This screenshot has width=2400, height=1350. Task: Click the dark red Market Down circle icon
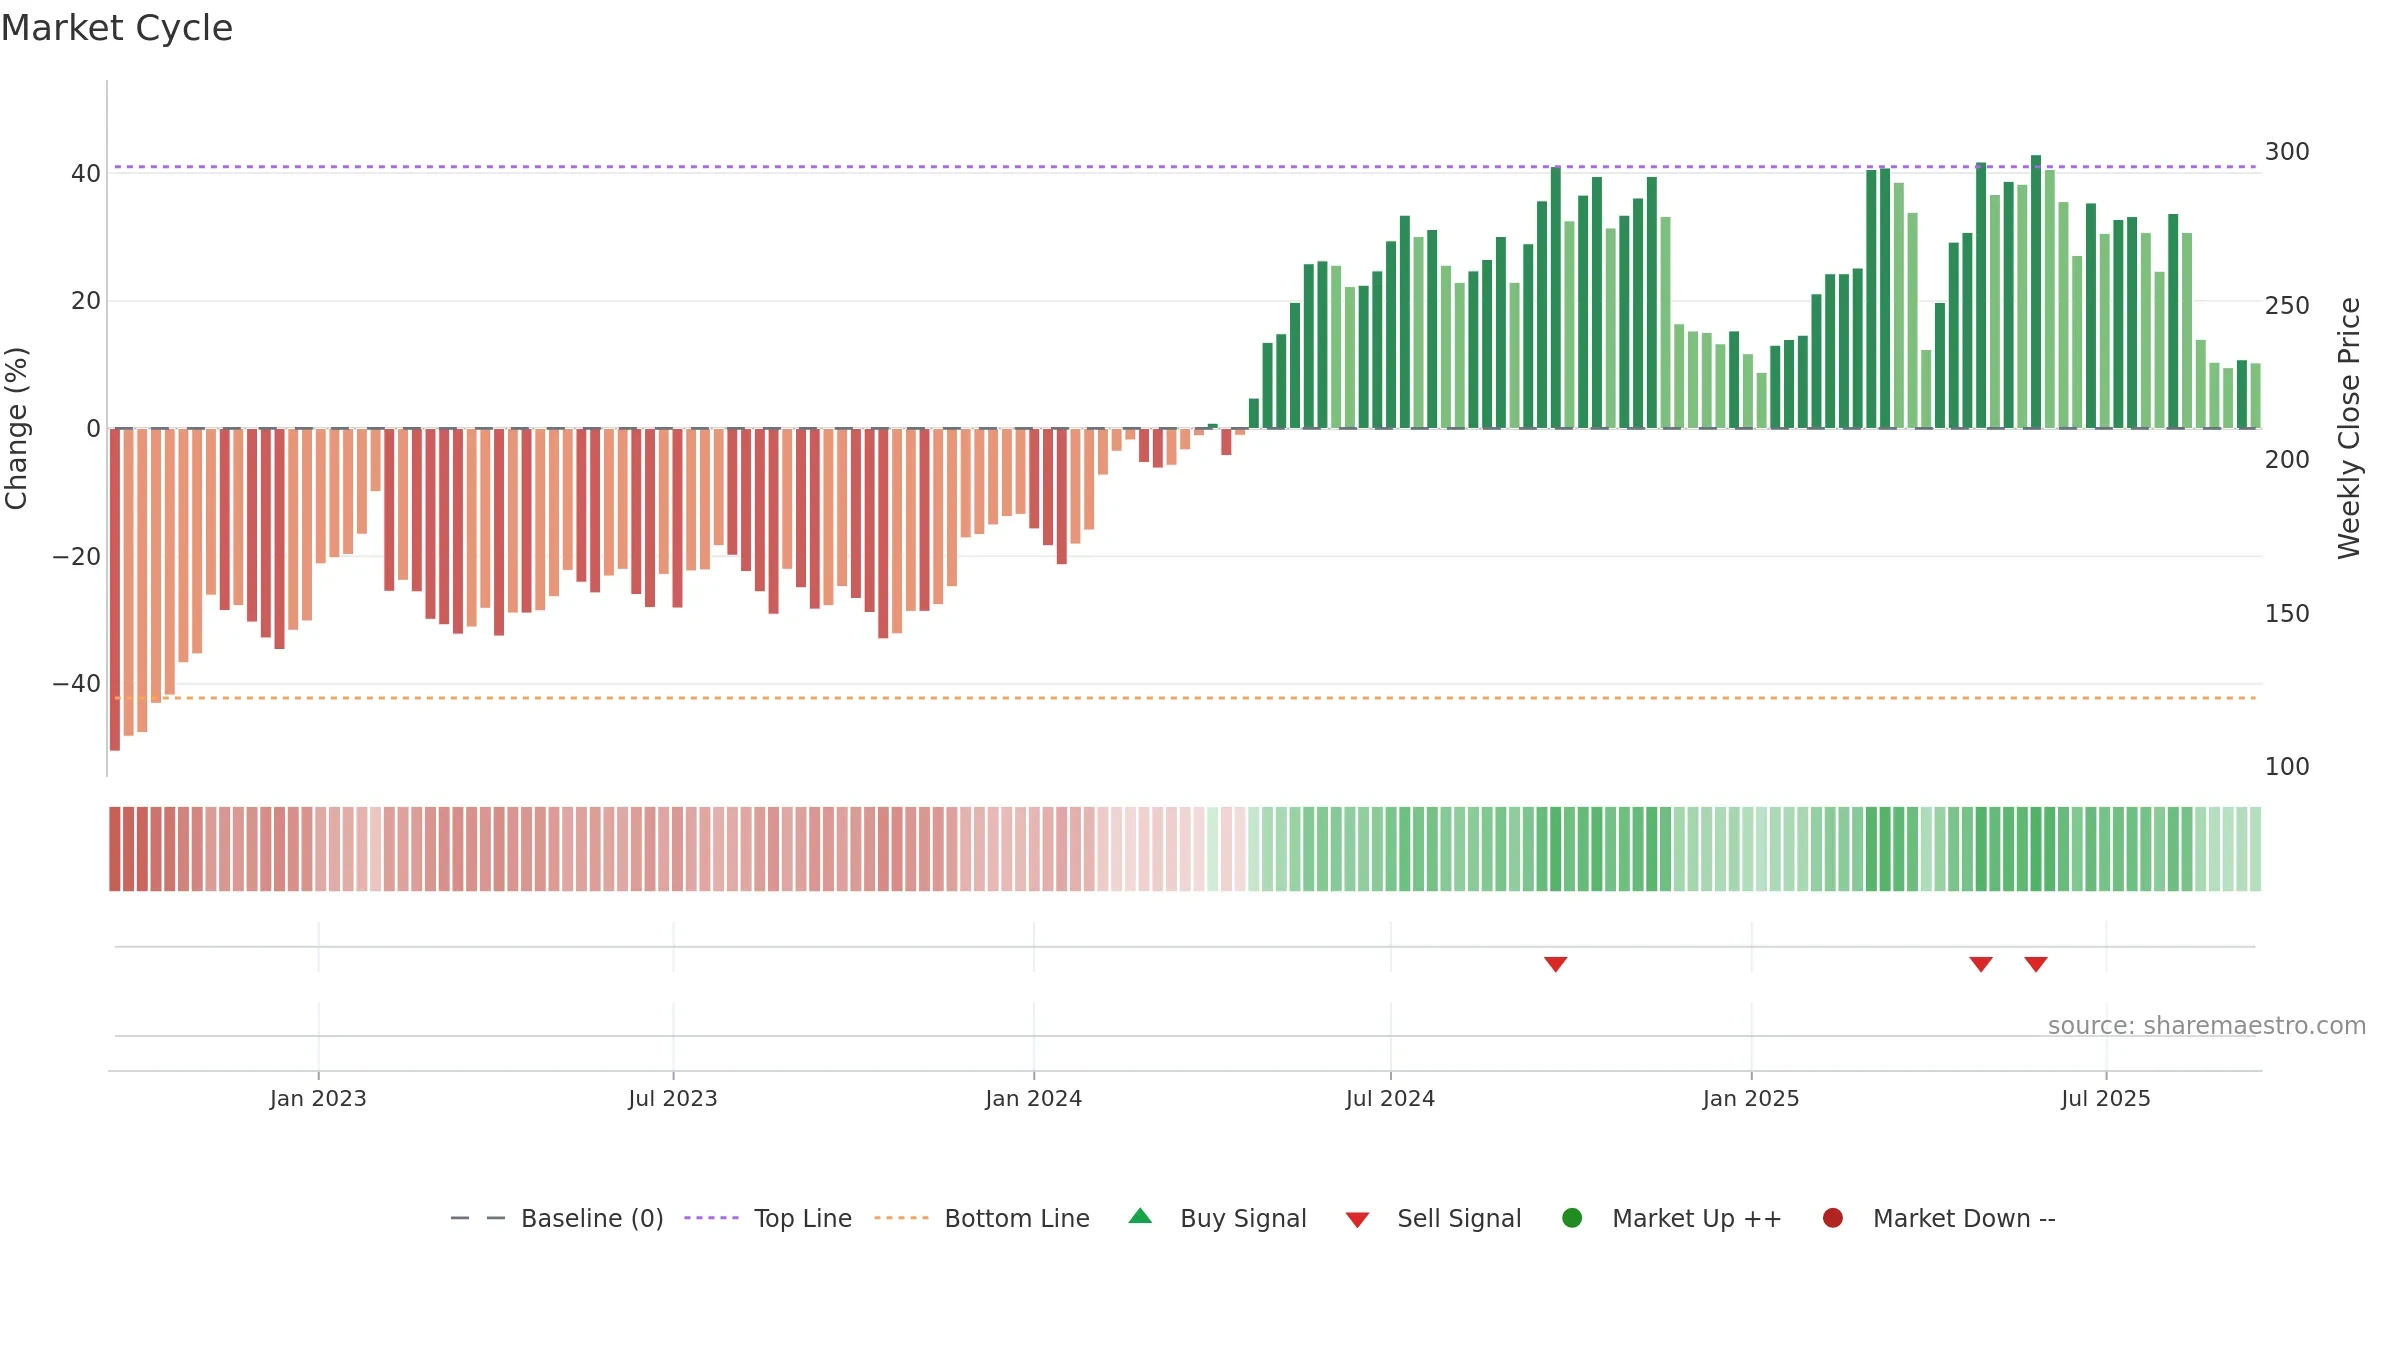pyautogui.click(x=1833, y=1218)
